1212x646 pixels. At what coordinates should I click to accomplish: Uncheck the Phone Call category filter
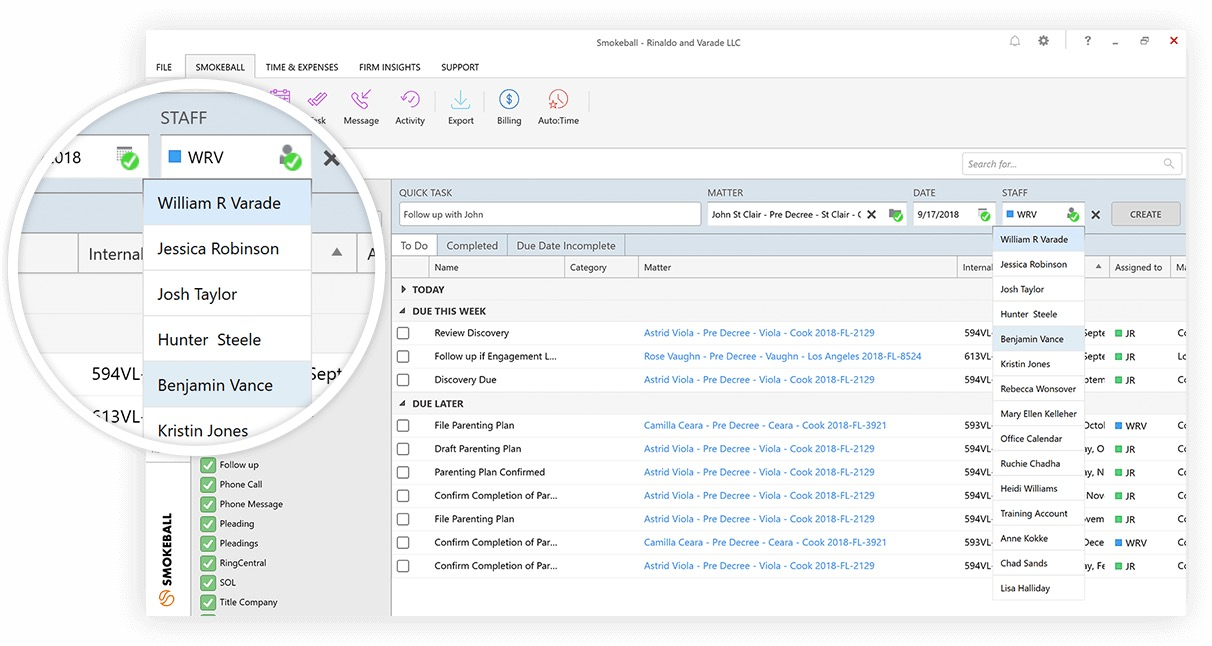click(208, 484)
